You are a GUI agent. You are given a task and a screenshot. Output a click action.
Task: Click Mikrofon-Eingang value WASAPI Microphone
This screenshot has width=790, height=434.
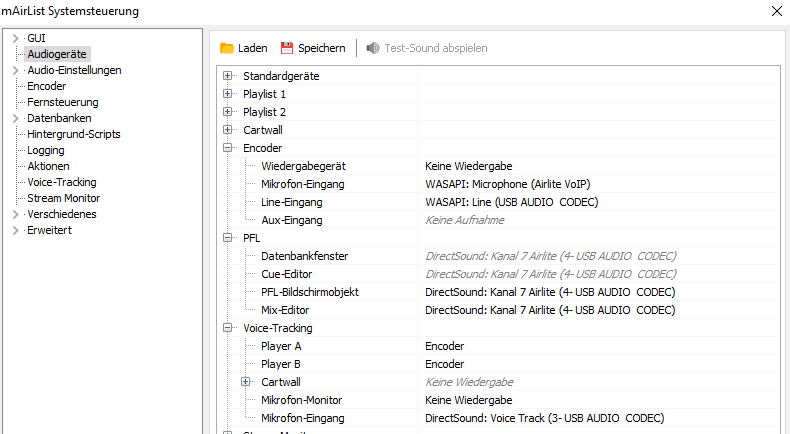[519, 184]
